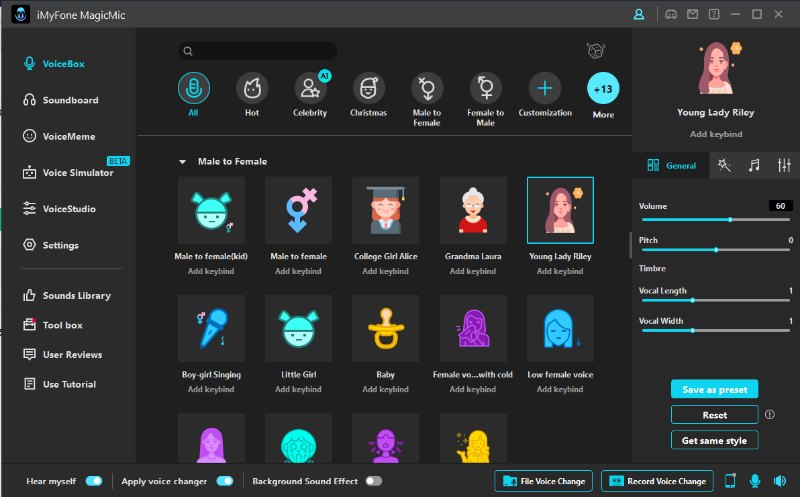Filter by Male to Female category icon
This screenshot has height=497, width=800.
427,88
